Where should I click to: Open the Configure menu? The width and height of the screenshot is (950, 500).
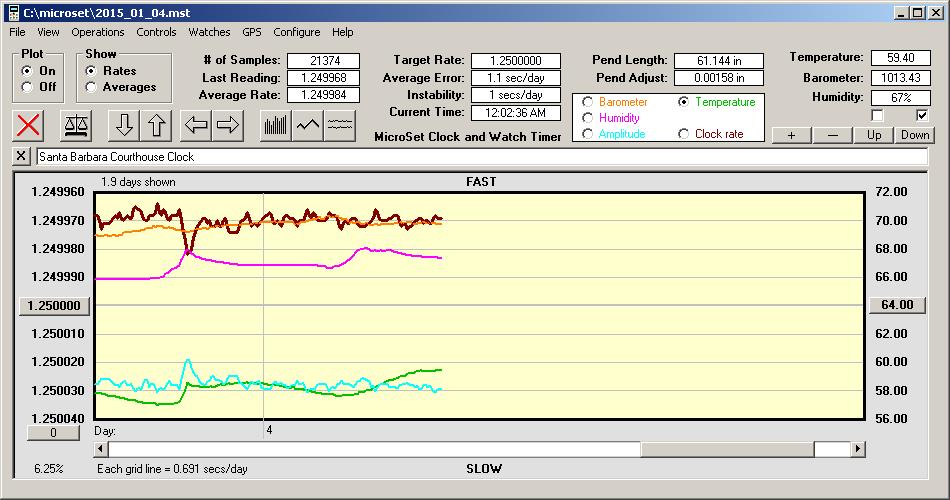pos(297,32)
